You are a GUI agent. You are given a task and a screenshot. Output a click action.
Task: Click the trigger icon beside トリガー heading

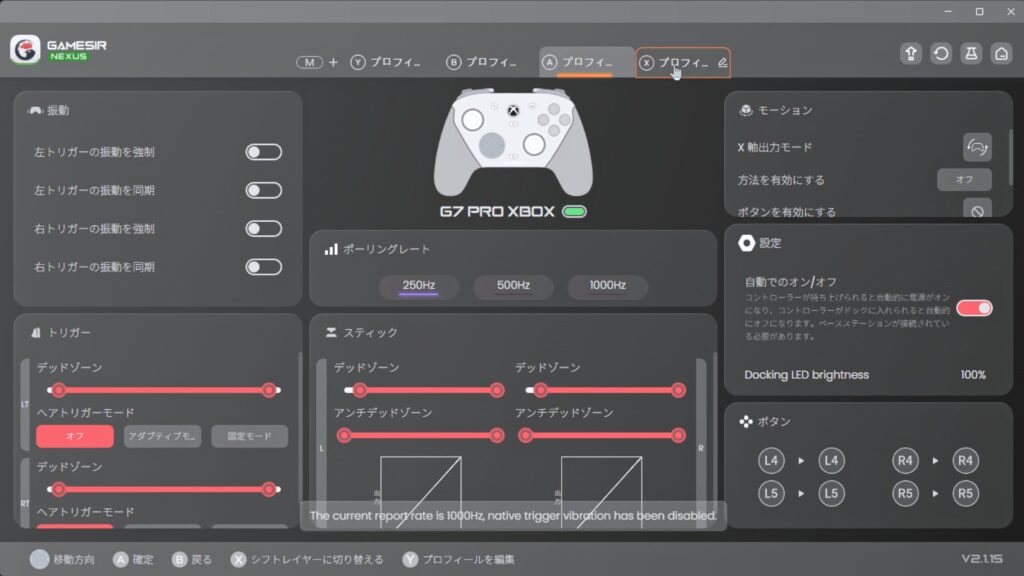(x=36, y=332)
